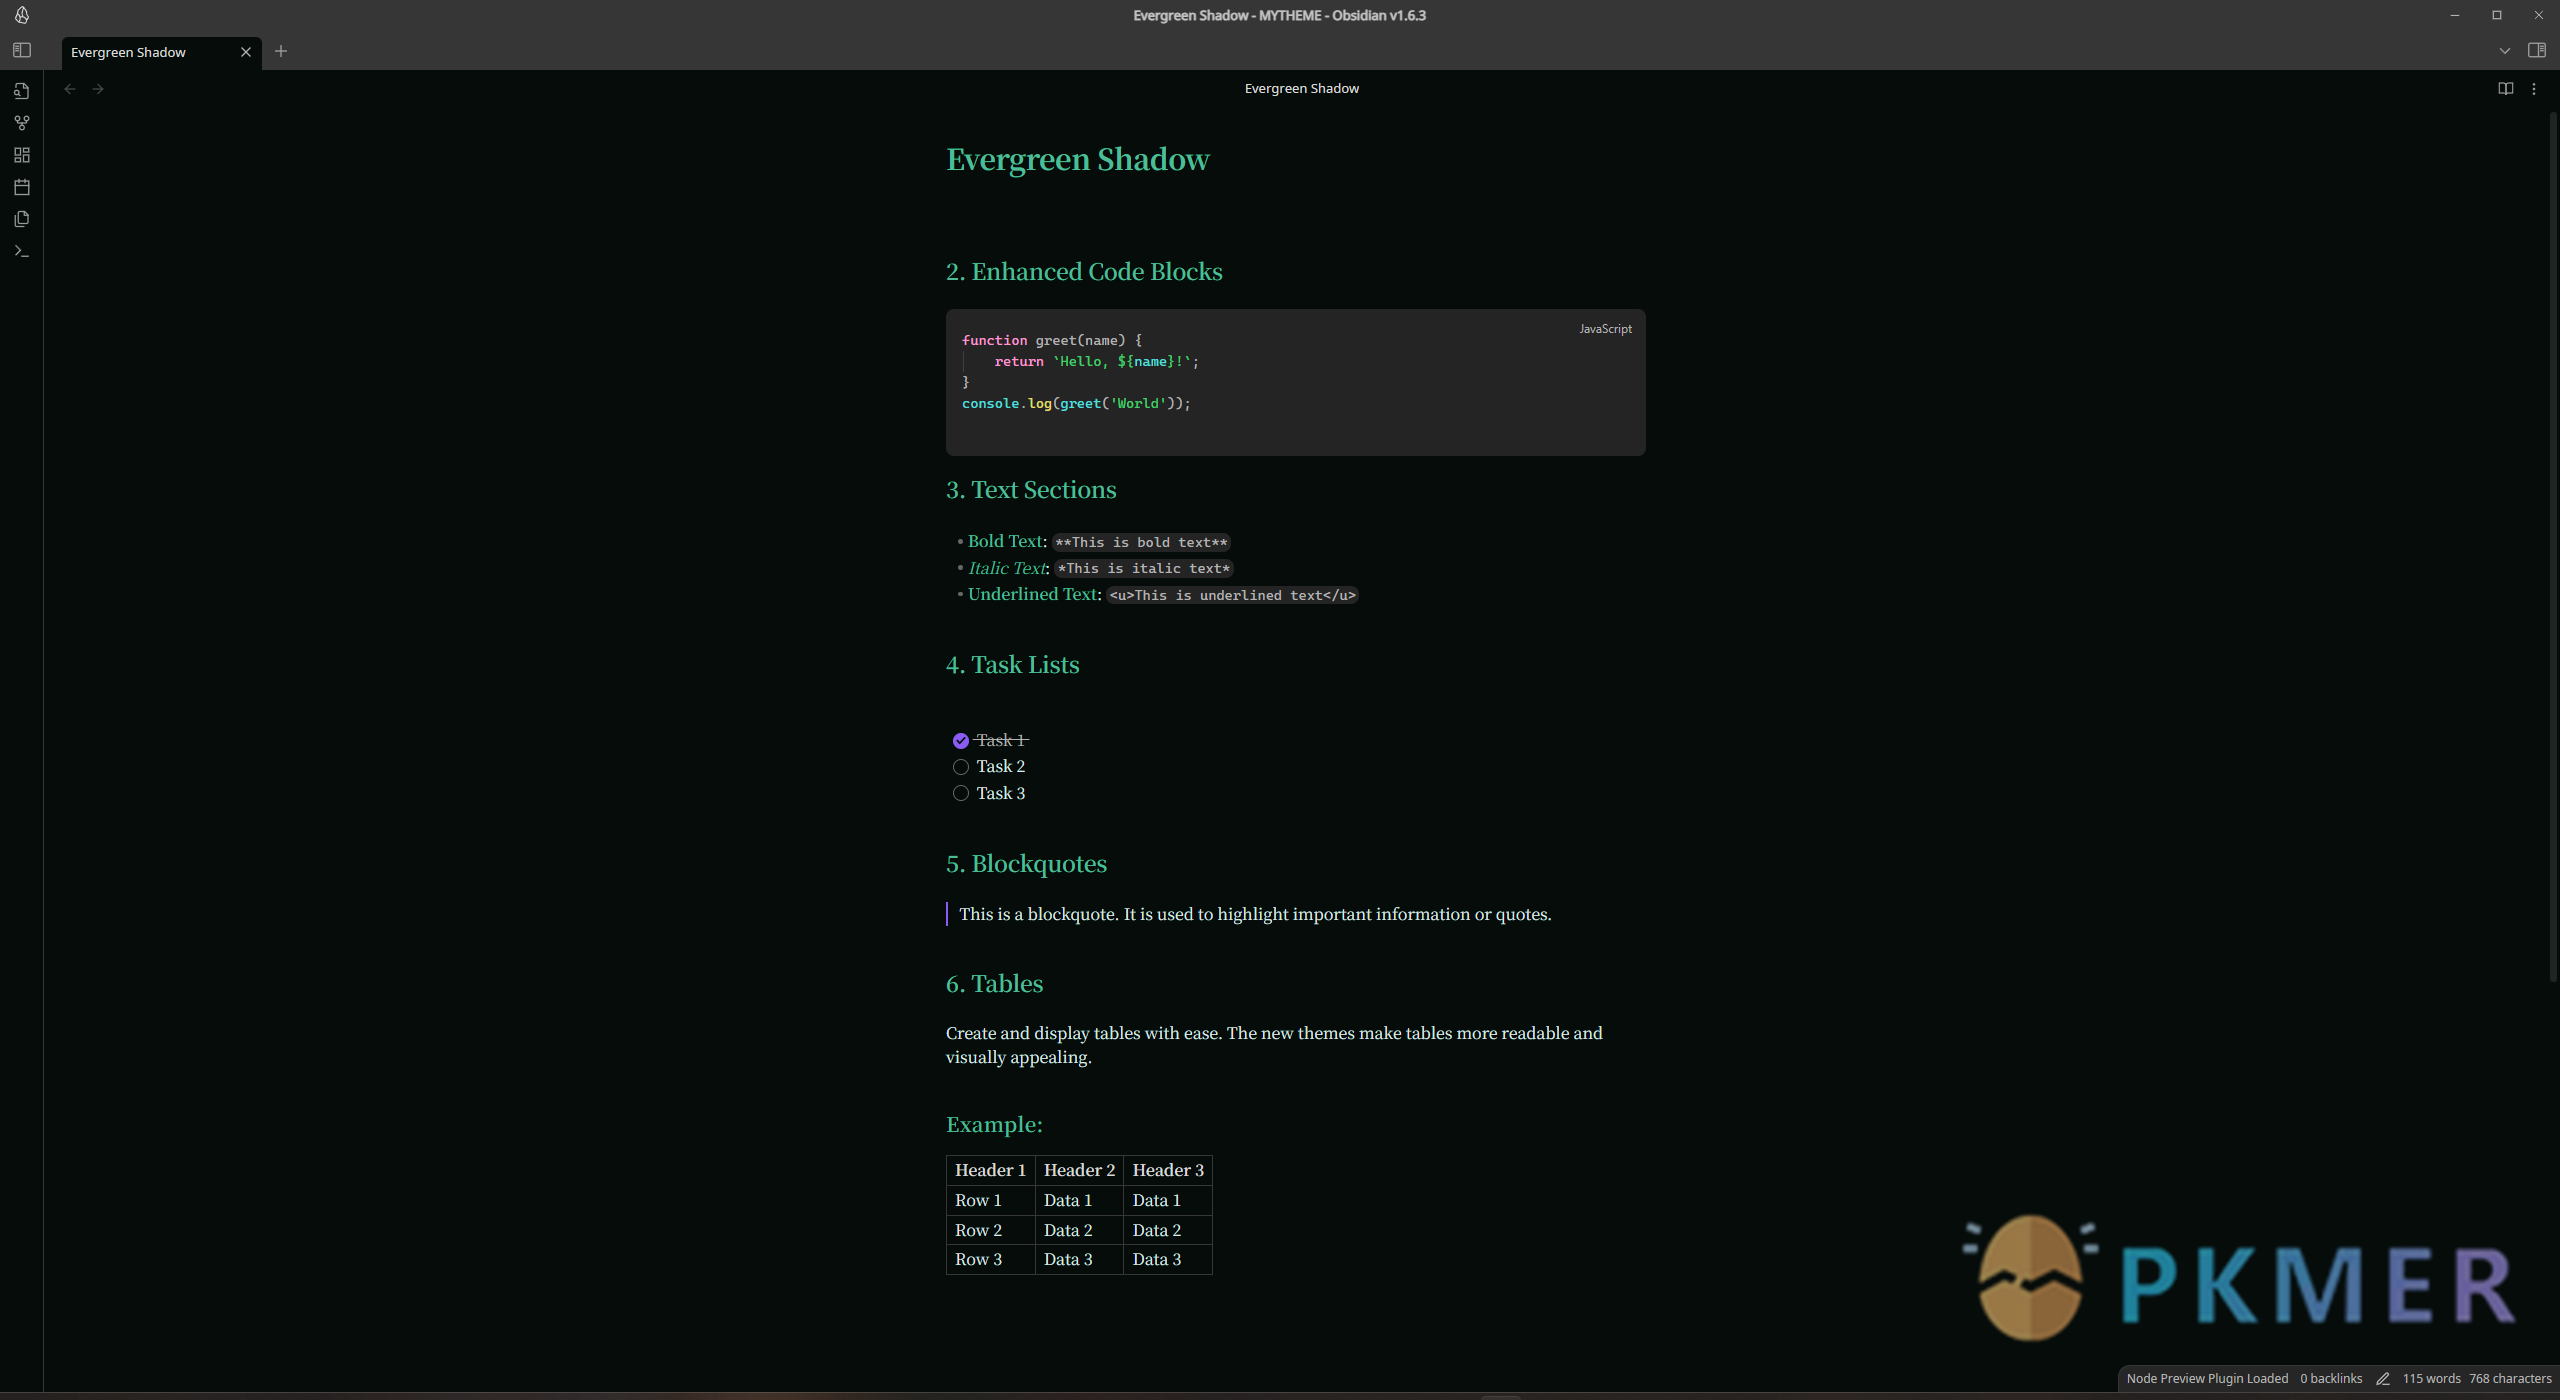Click the **This is bold text** inline code
This screenshot has width=2560, height=1400.
1141,542
